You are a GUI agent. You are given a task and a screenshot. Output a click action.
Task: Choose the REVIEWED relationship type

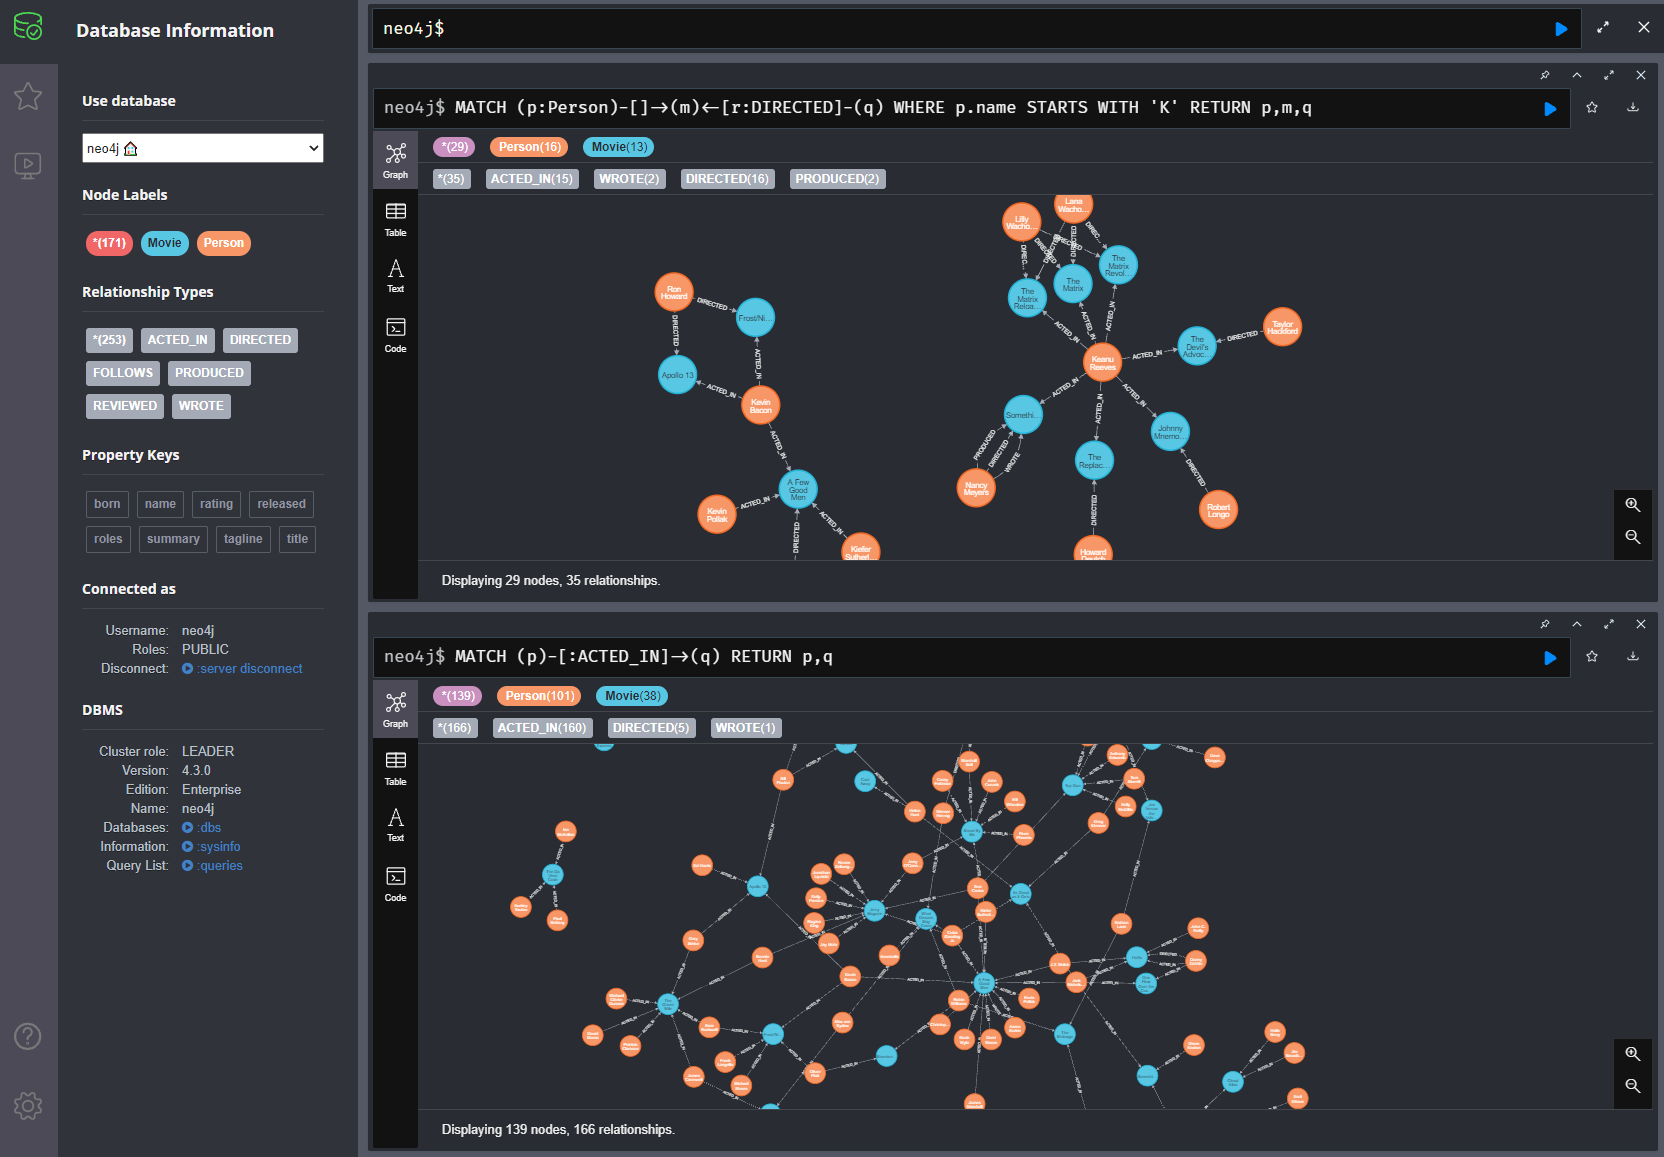(125, 406)
